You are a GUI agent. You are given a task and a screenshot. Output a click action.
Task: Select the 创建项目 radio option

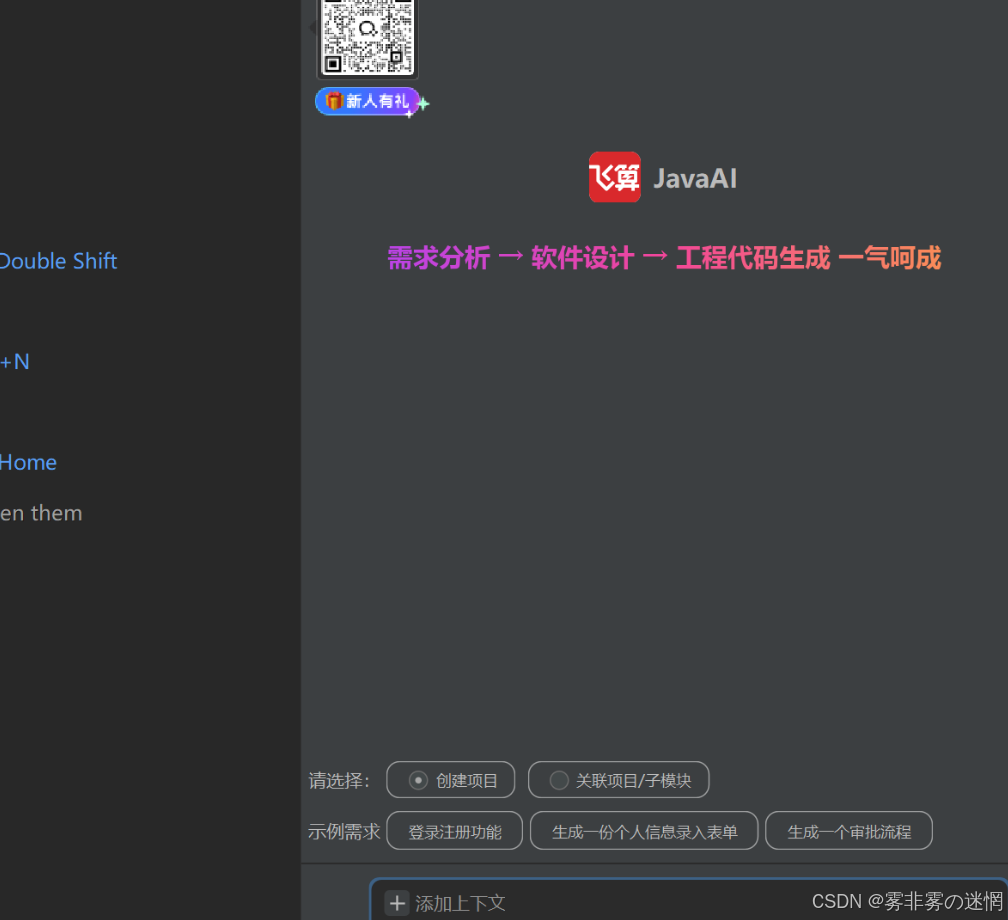[x=451, y=780]
